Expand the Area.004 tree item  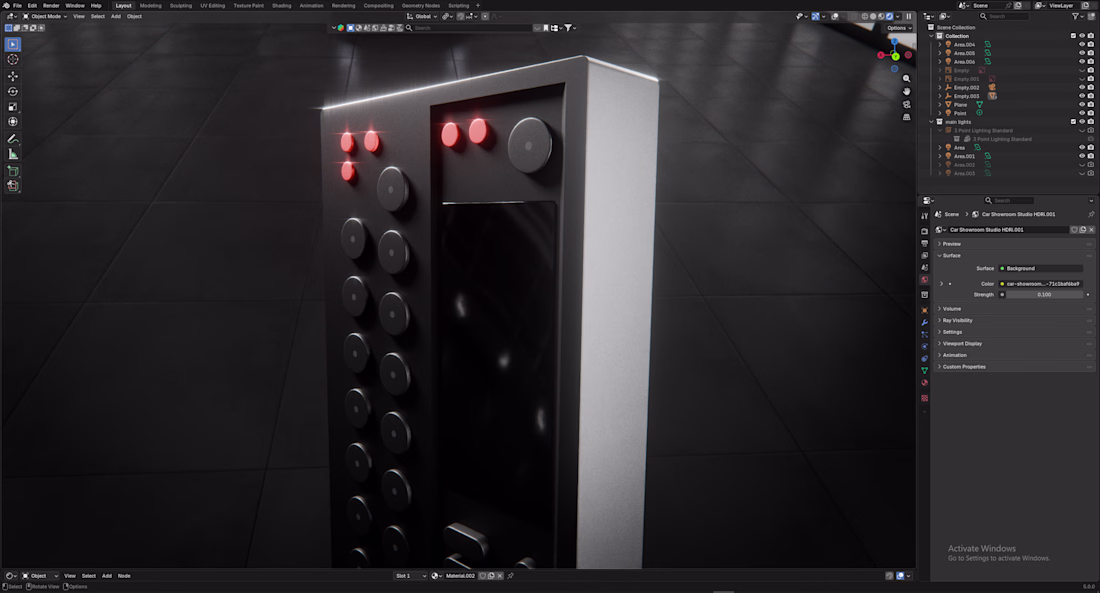pos(940,44)
